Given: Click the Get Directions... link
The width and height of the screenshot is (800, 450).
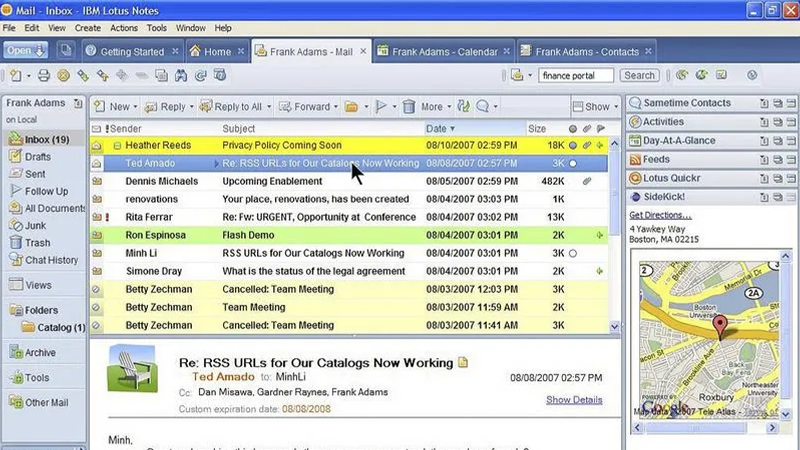Looking at the screenshot, I should pos(660,215).
